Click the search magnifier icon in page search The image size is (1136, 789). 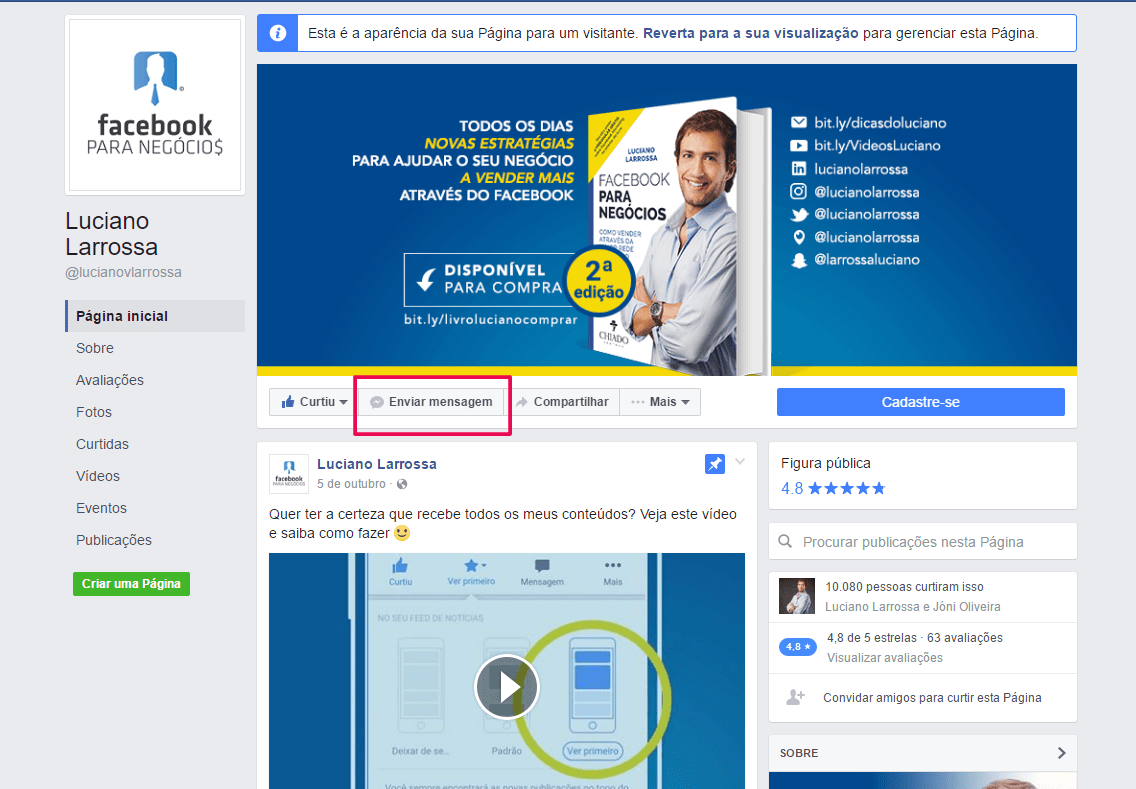click(x=785, y=541)
